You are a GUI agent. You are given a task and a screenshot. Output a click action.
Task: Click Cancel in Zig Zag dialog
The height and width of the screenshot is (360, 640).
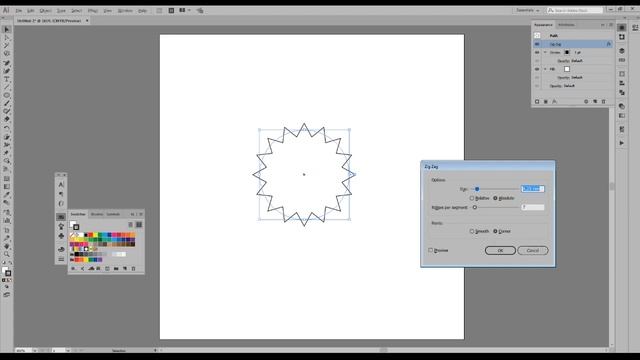tap(533, 250)
